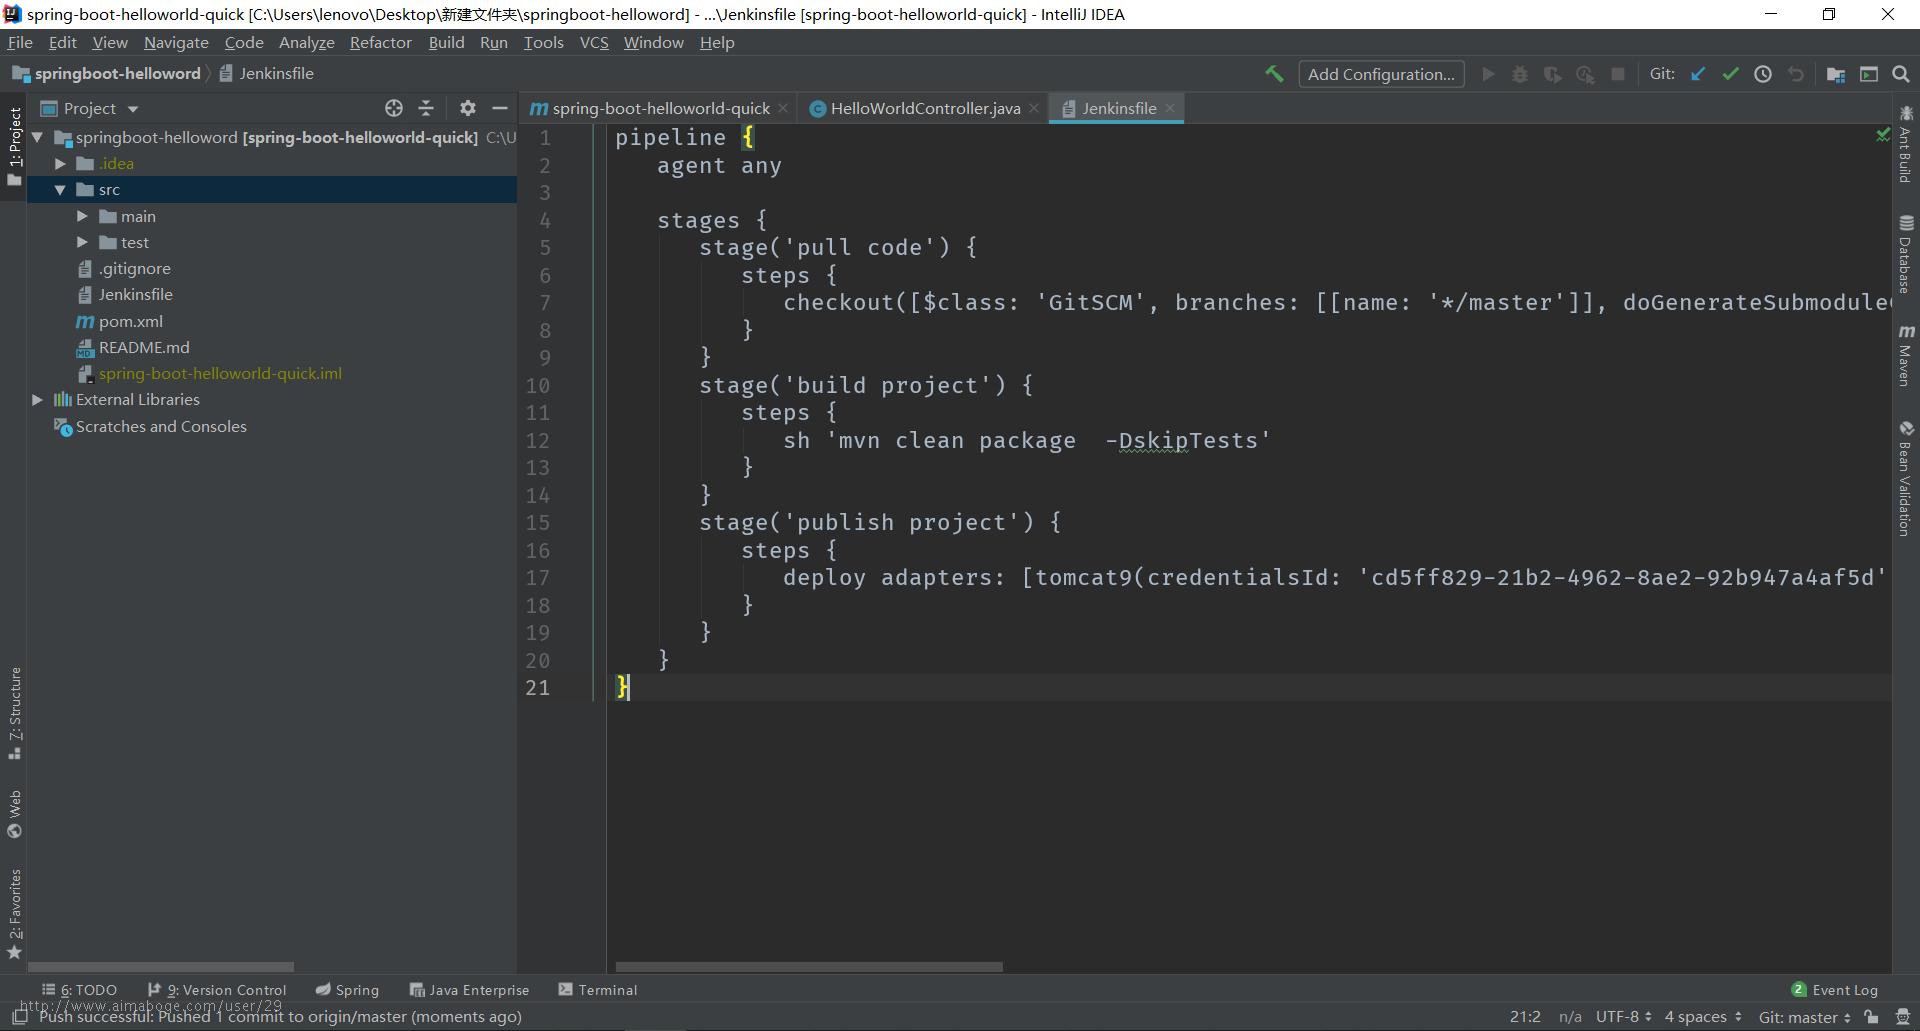The width and height of the screenshot is (1920, 1031).
Task: Open the Web side tool window
Action: pos(14,814)
